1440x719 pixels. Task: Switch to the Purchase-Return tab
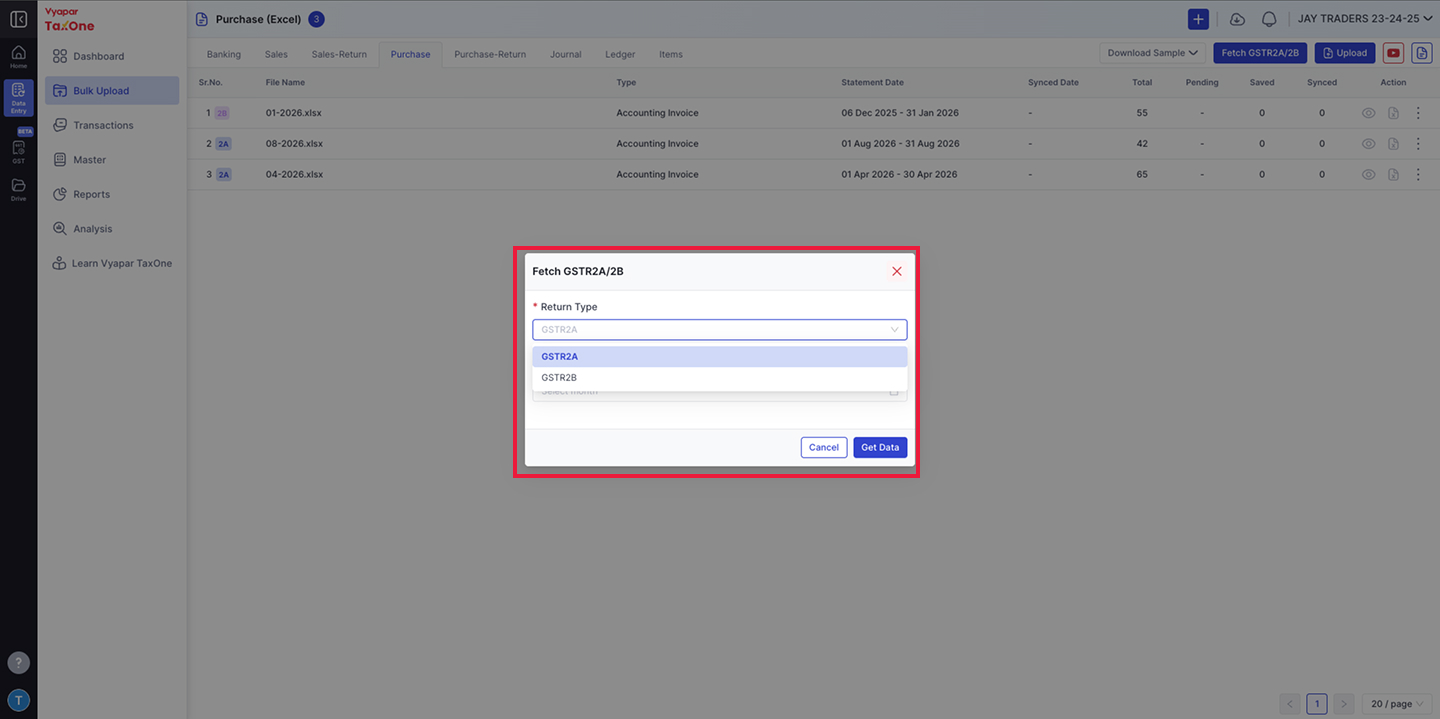point(490,54)
